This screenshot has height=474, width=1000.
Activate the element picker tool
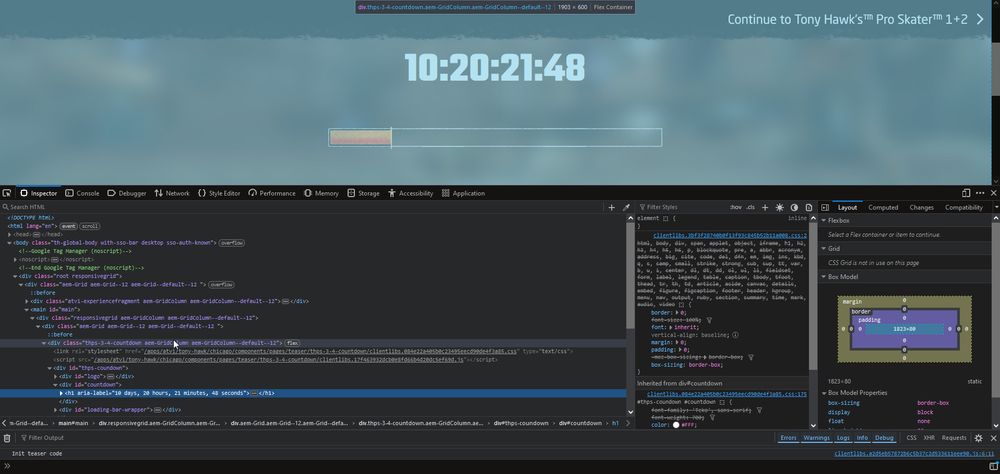pyautogui.click(x=6, y=193)
